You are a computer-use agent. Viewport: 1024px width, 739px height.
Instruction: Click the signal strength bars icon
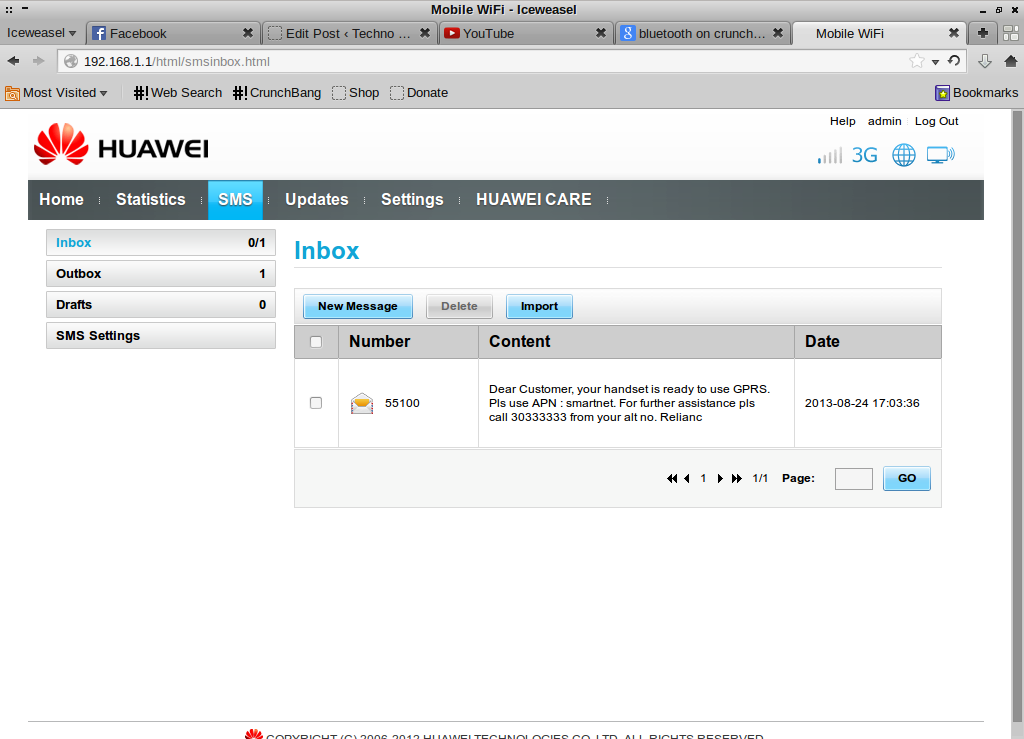829,156
